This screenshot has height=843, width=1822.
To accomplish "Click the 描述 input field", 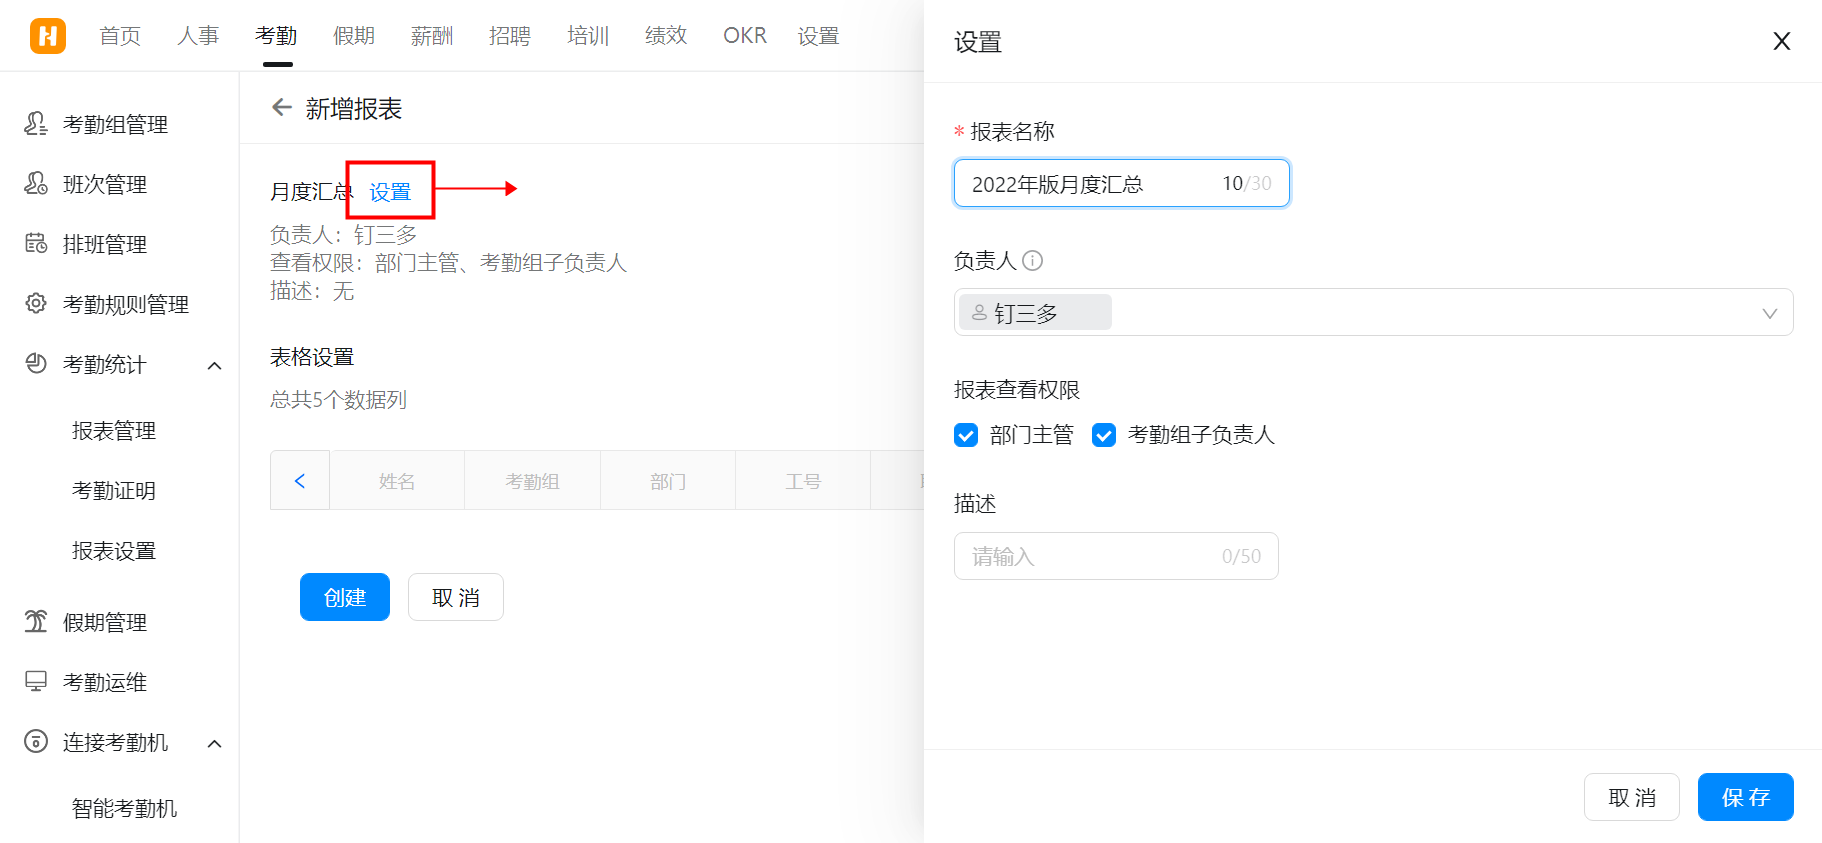I will coord(1116,556).
